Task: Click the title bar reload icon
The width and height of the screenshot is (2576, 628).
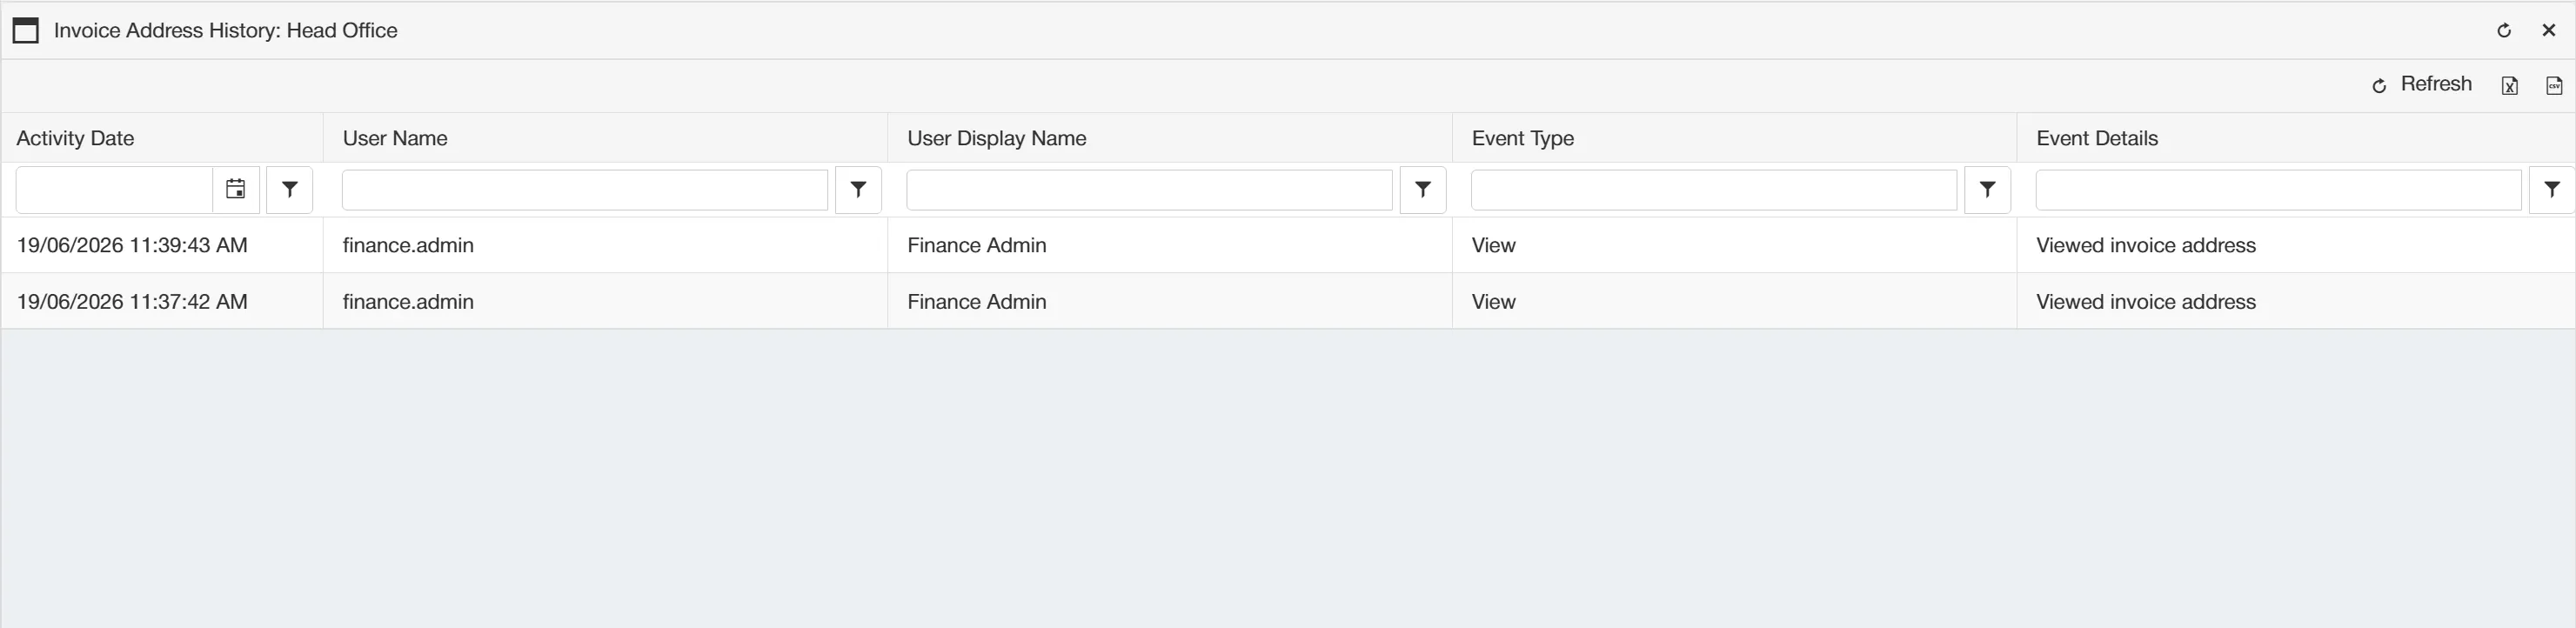Action: tap(2504, 31)
